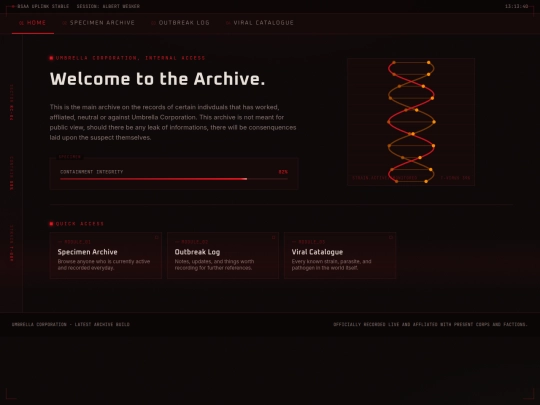This screenshot has height=405, width=540.
Task: Click the "Welcome to the Archive." heading
Action: pyautogui.click(x=157, y=79)
